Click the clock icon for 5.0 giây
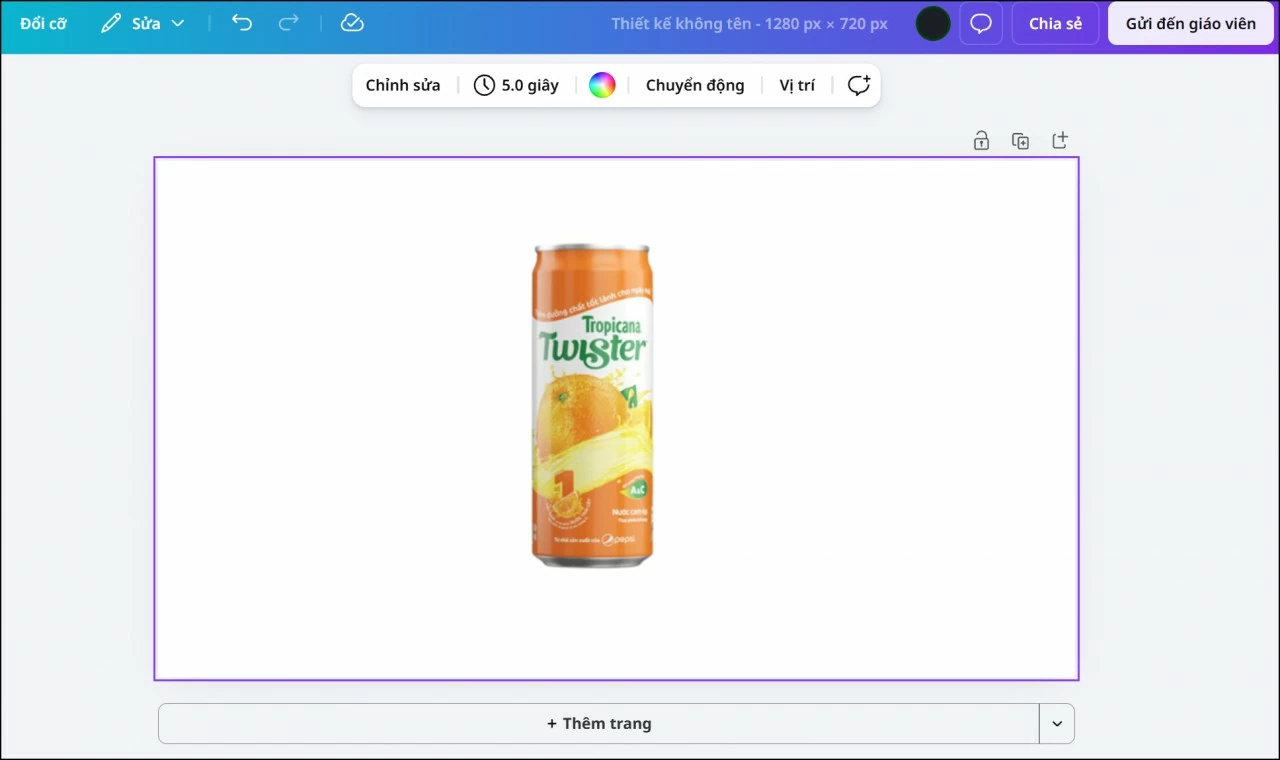 tap(484, 85)
